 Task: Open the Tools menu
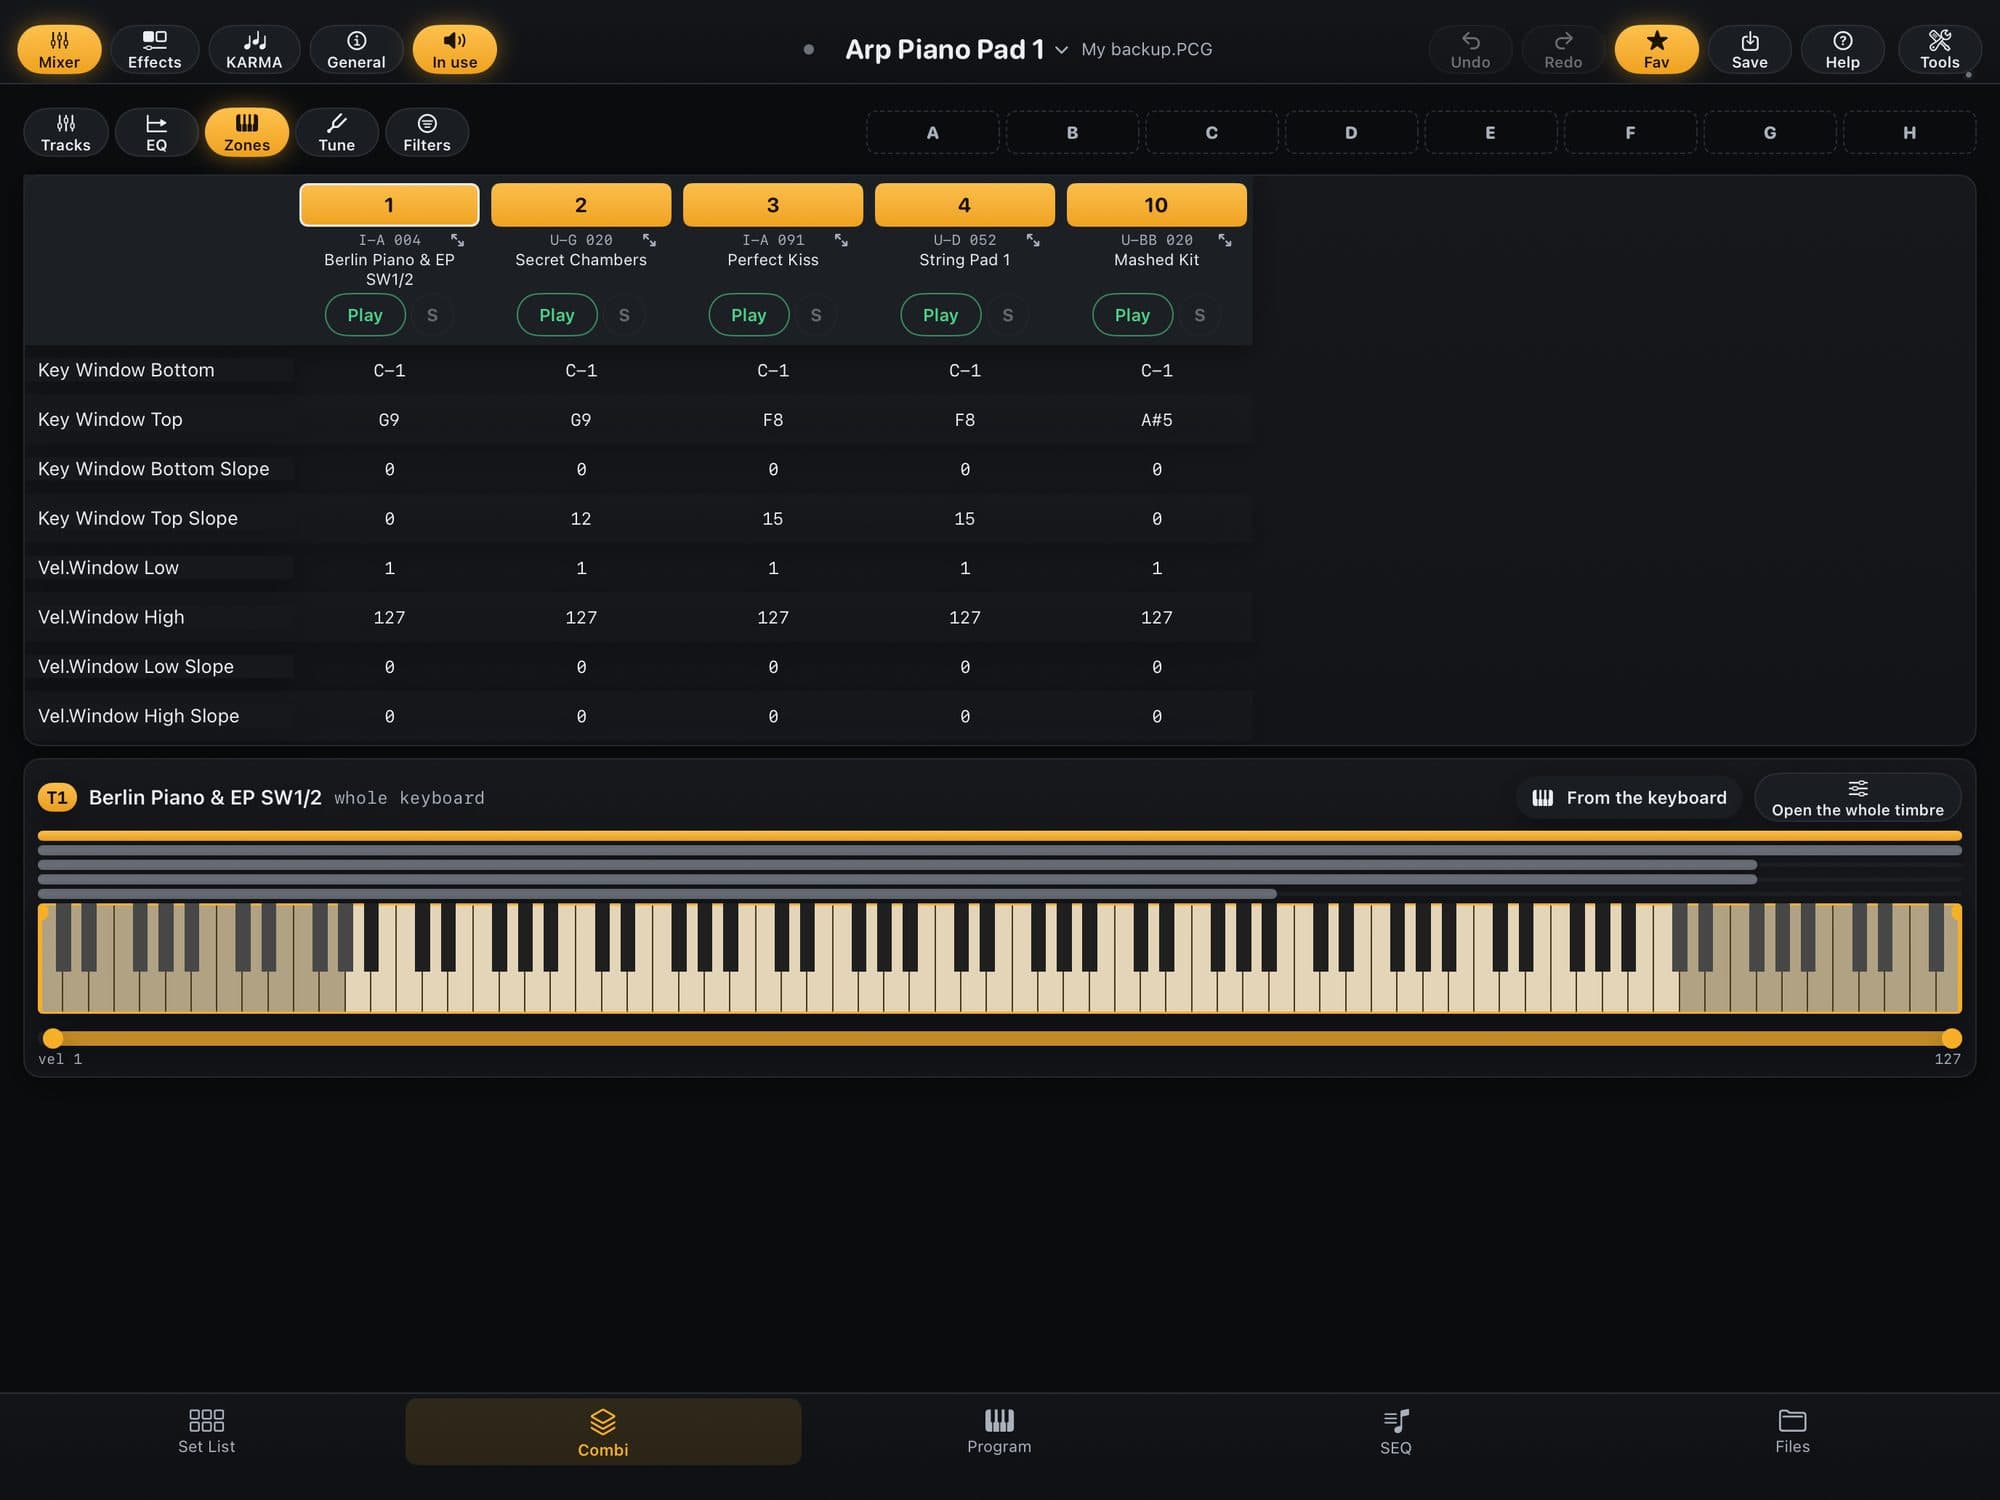click(1939, 49)
